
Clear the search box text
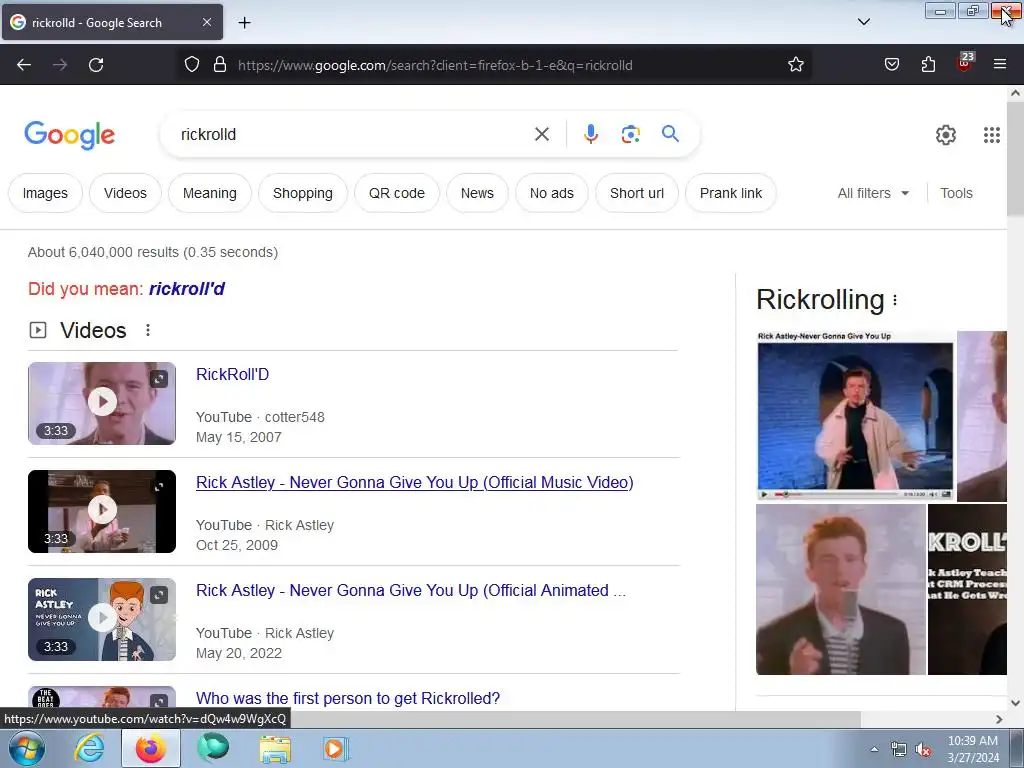[x=541, y=135]
